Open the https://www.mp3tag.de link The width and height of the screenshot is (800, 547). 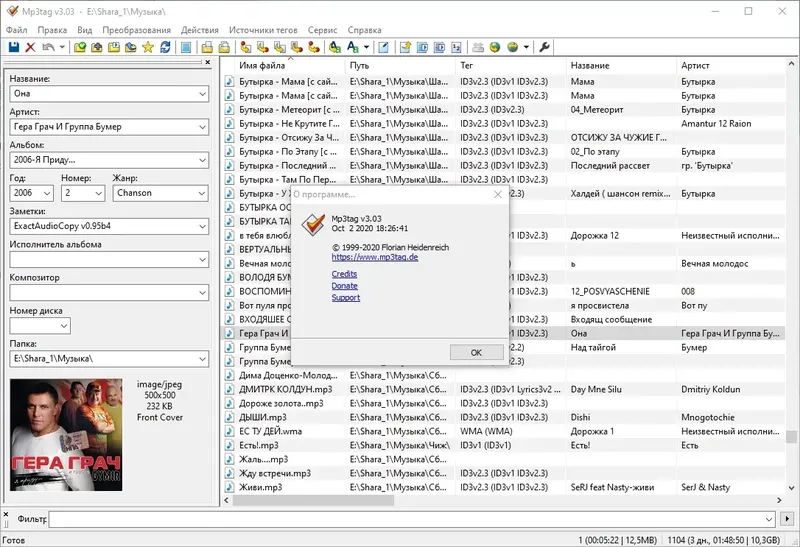pyautogui.click(x=375, y=257)
